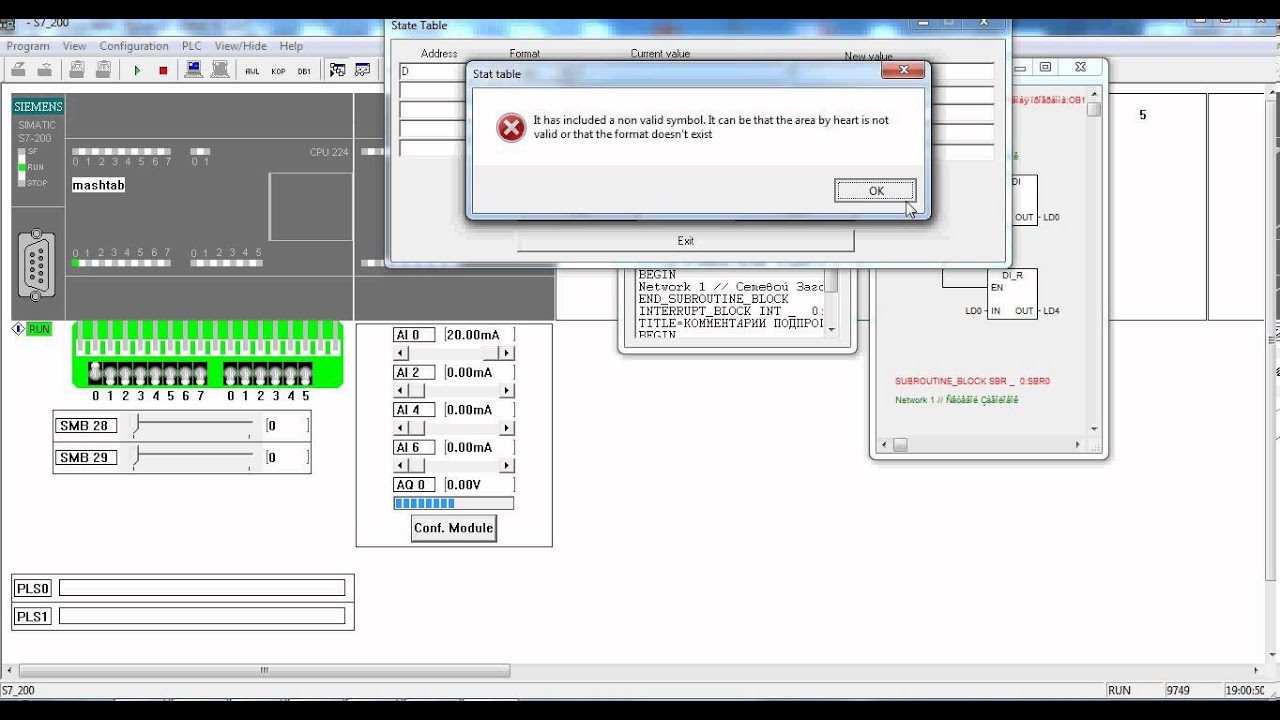Open the DB1 data block icon
The image size is (1280, 720).
tap(305, 70)
